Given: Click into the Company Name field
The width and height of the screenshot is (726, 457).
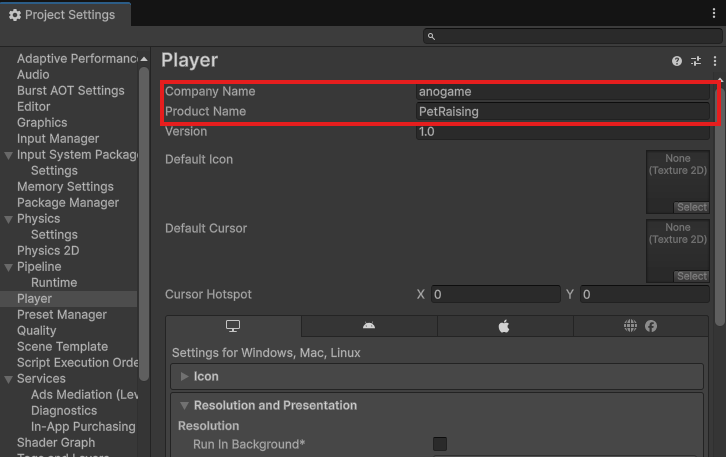Looking at the screenshot, I should (x=563, y=92).
